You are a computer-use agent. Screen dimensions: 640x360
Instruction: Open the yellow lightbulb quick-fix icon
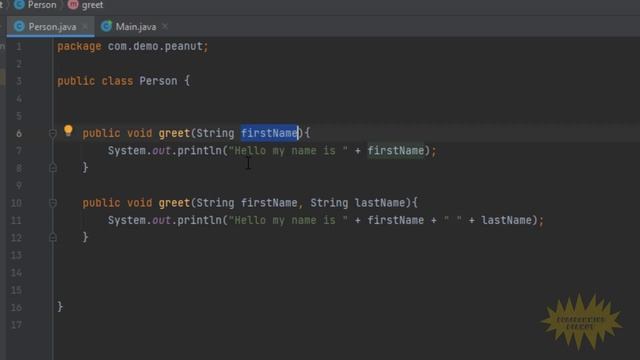coord(68,131)
